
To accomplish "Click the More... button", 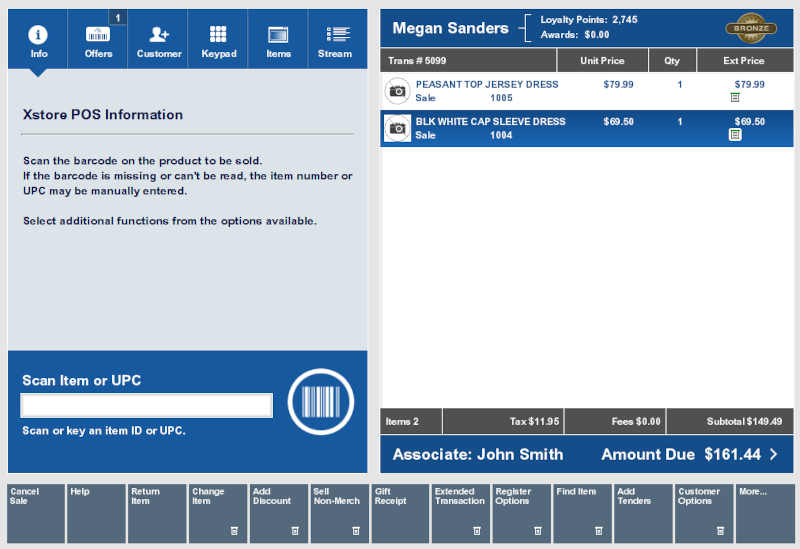I will [765, 514].
